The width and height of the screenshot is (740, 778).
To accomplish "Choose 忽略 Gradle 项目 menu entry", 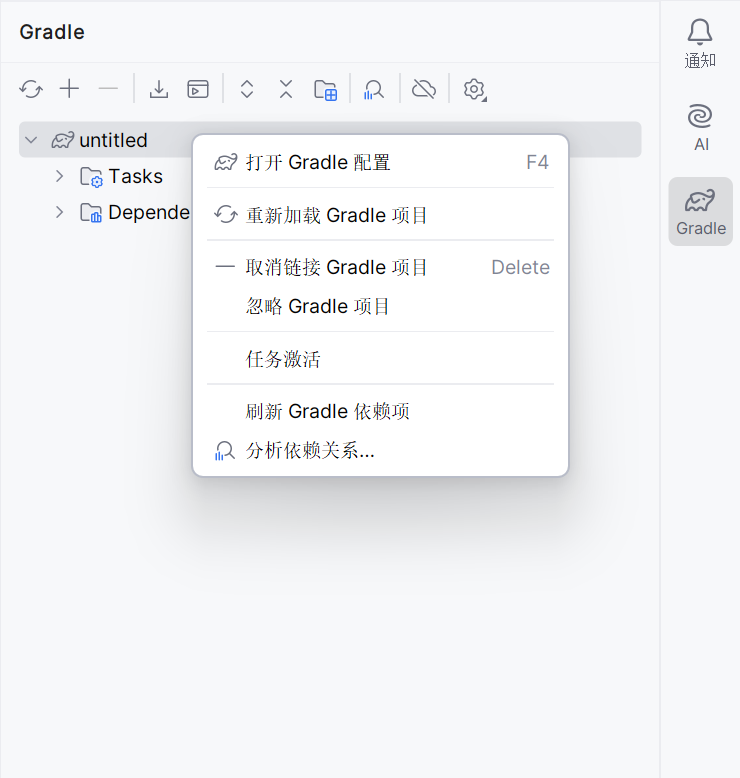I will click(380, 306).
